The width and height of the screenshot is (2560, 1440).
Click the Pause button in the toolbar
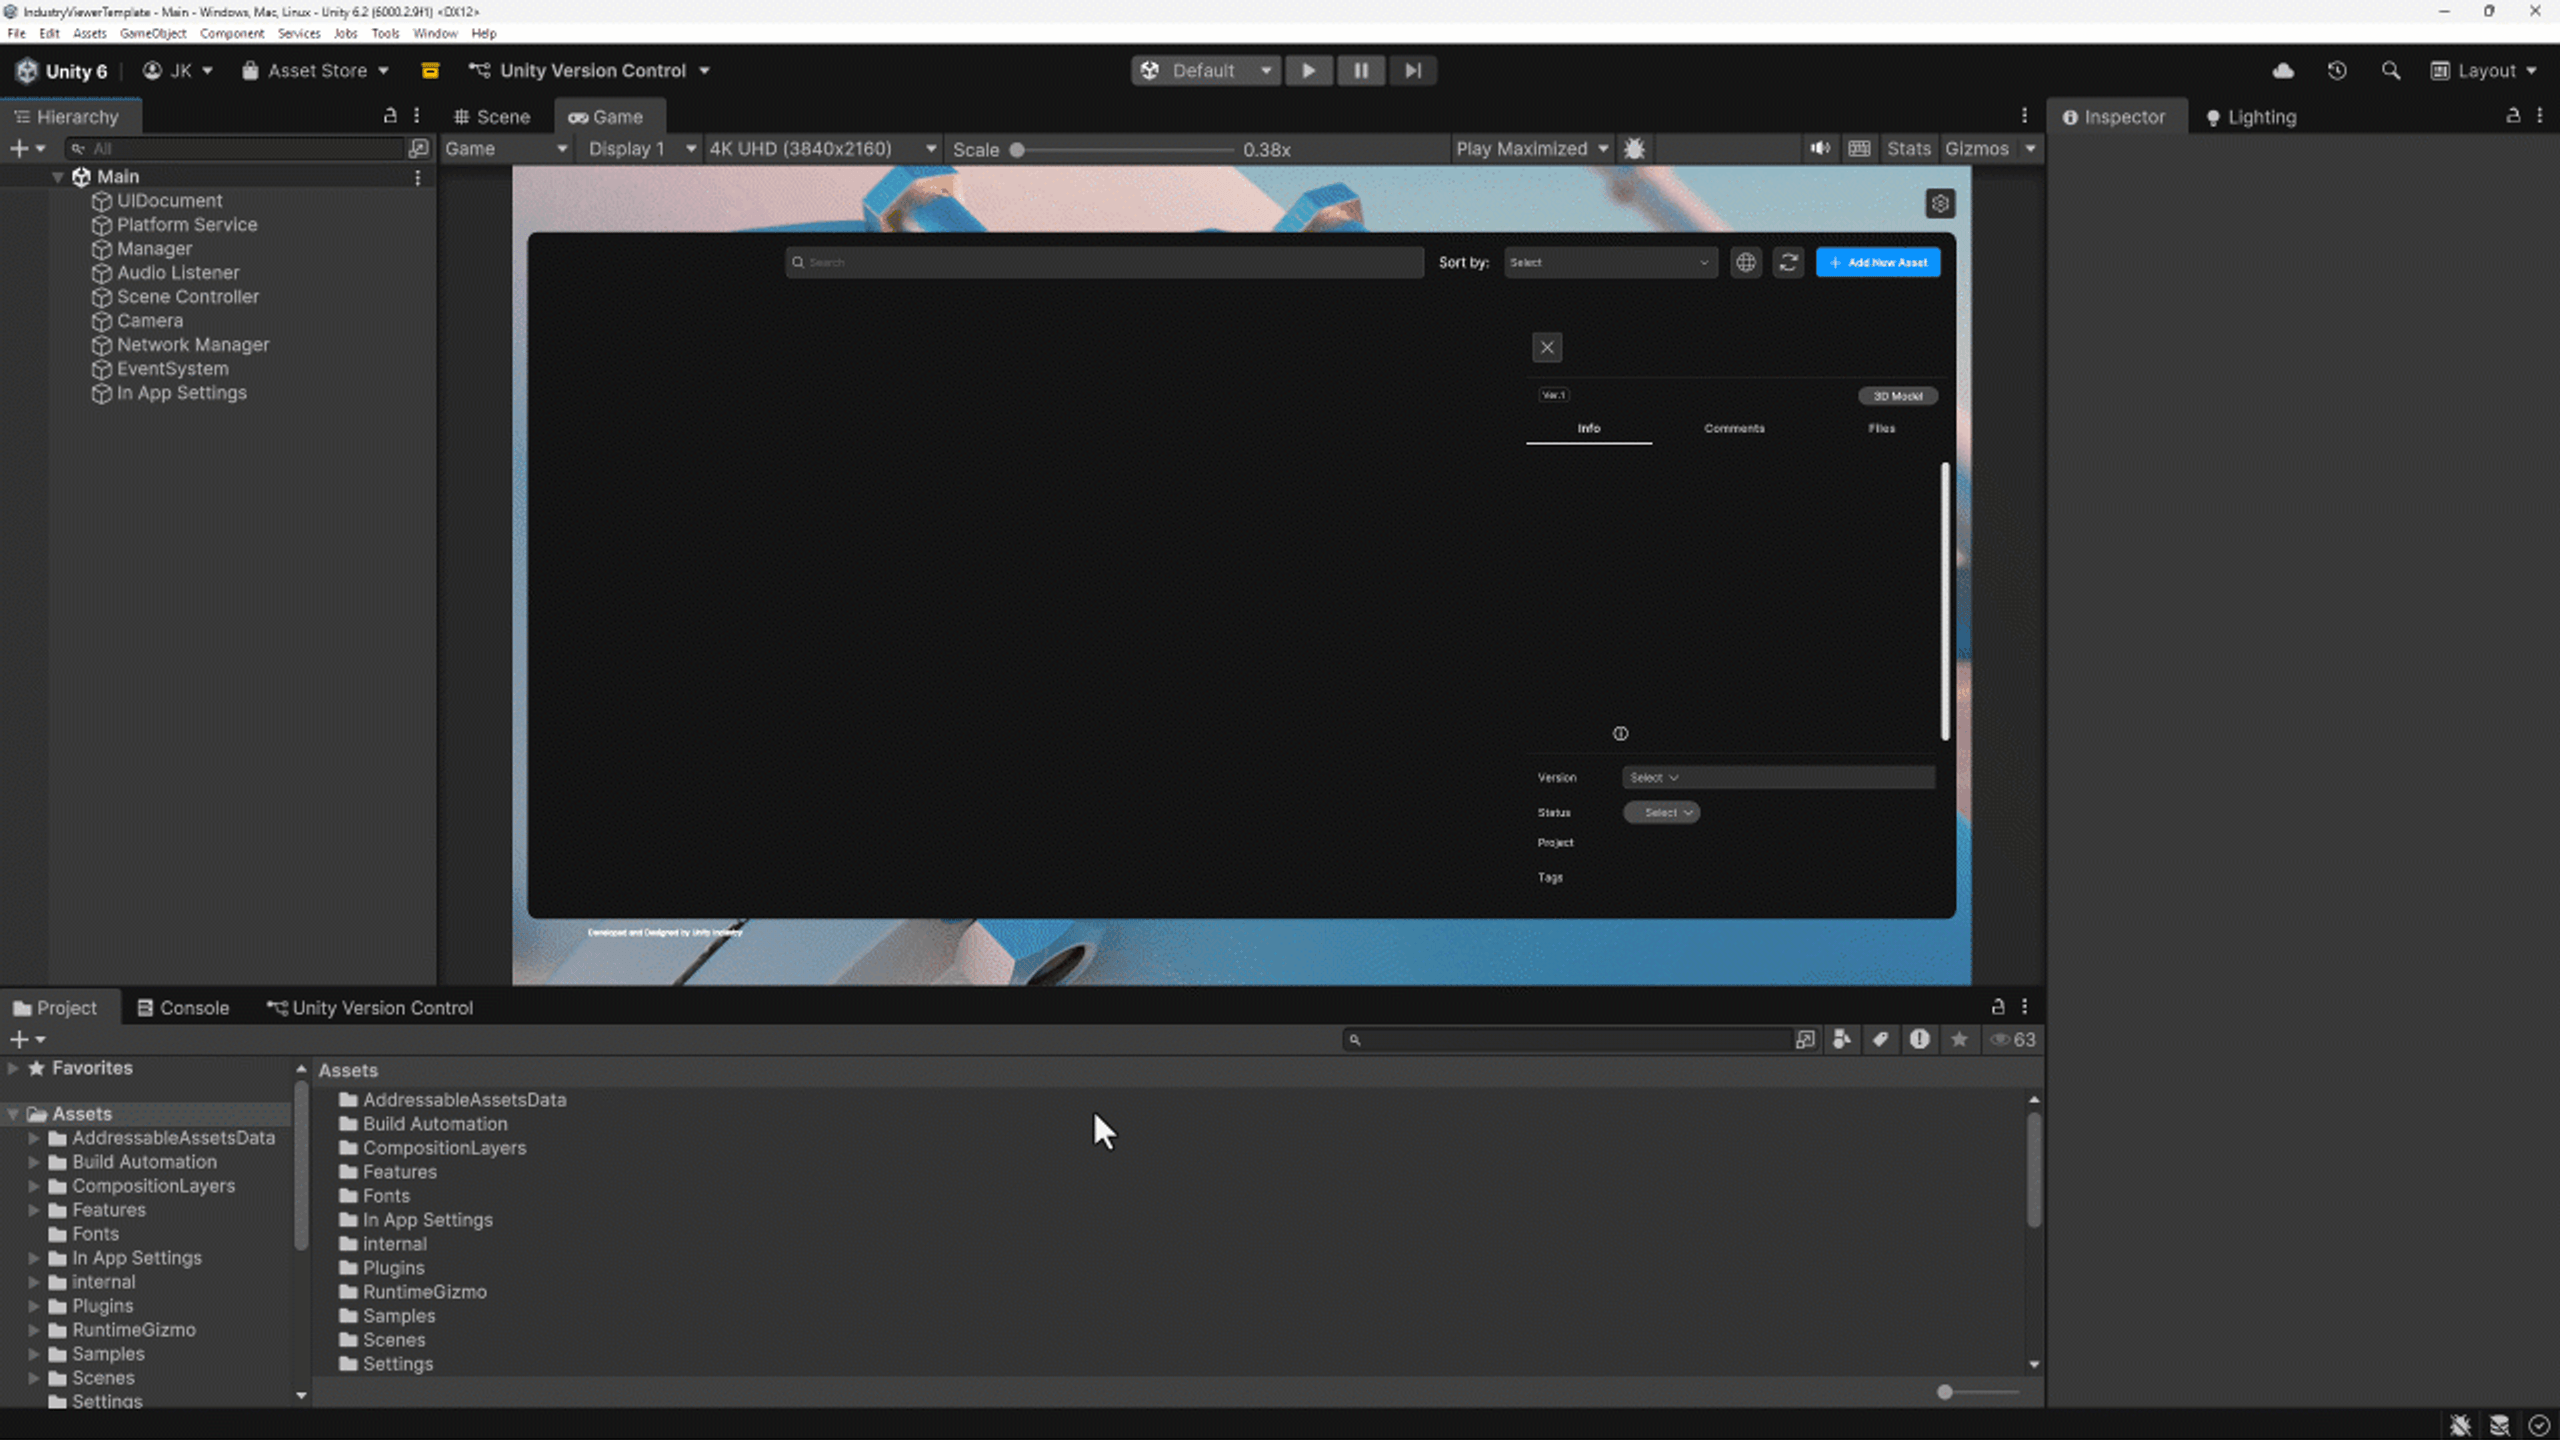coord(1361,71)
